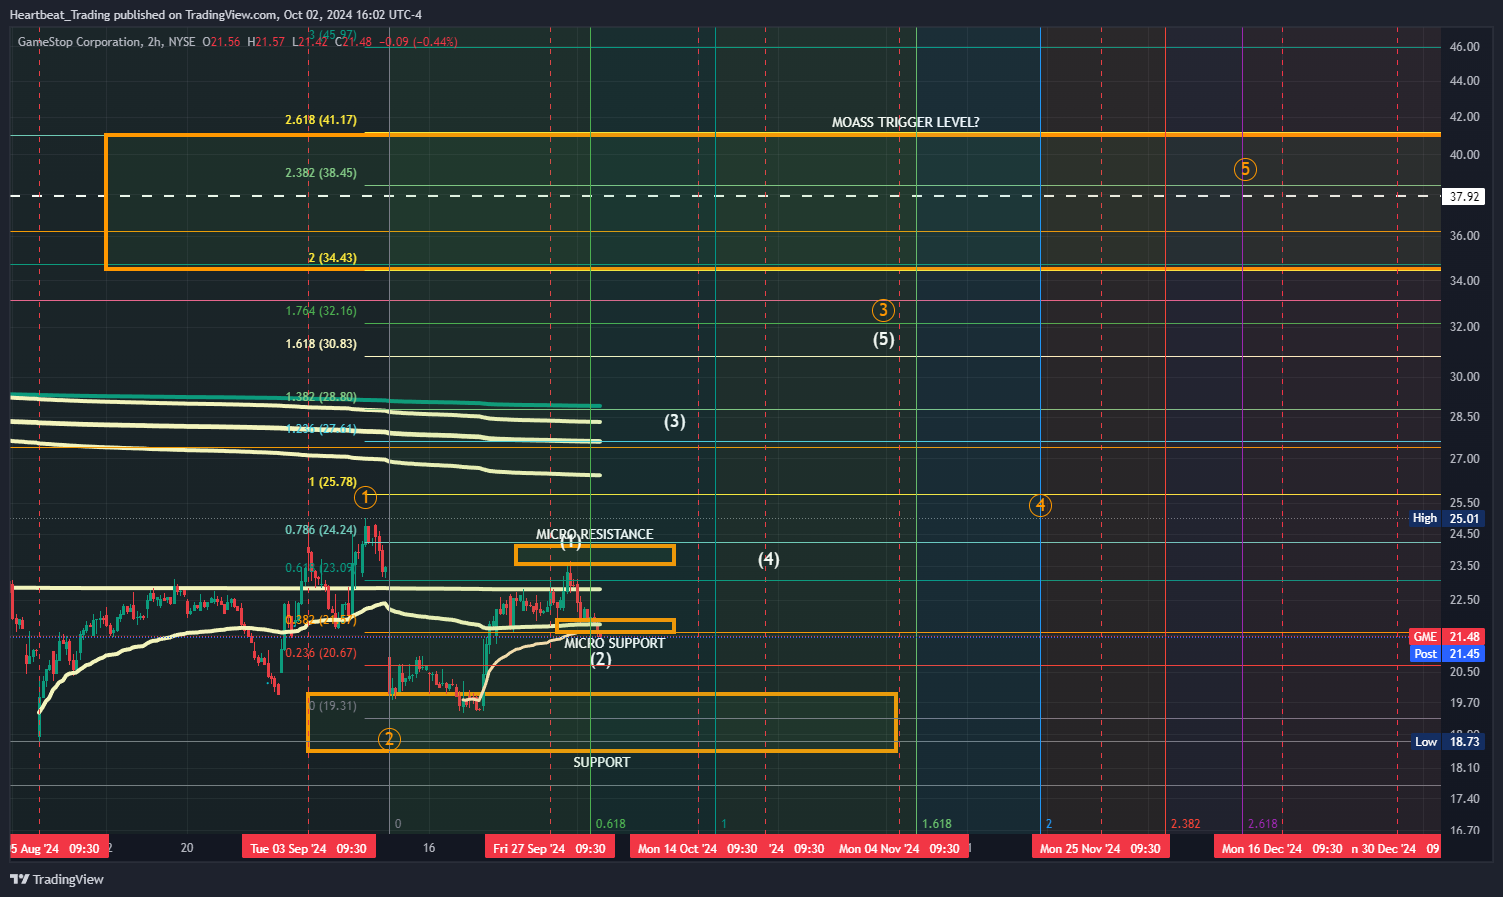Click the white (5) sub-wave label
Screen dimensions: 1503x897
pyautogui.click(x=884, y=339)
